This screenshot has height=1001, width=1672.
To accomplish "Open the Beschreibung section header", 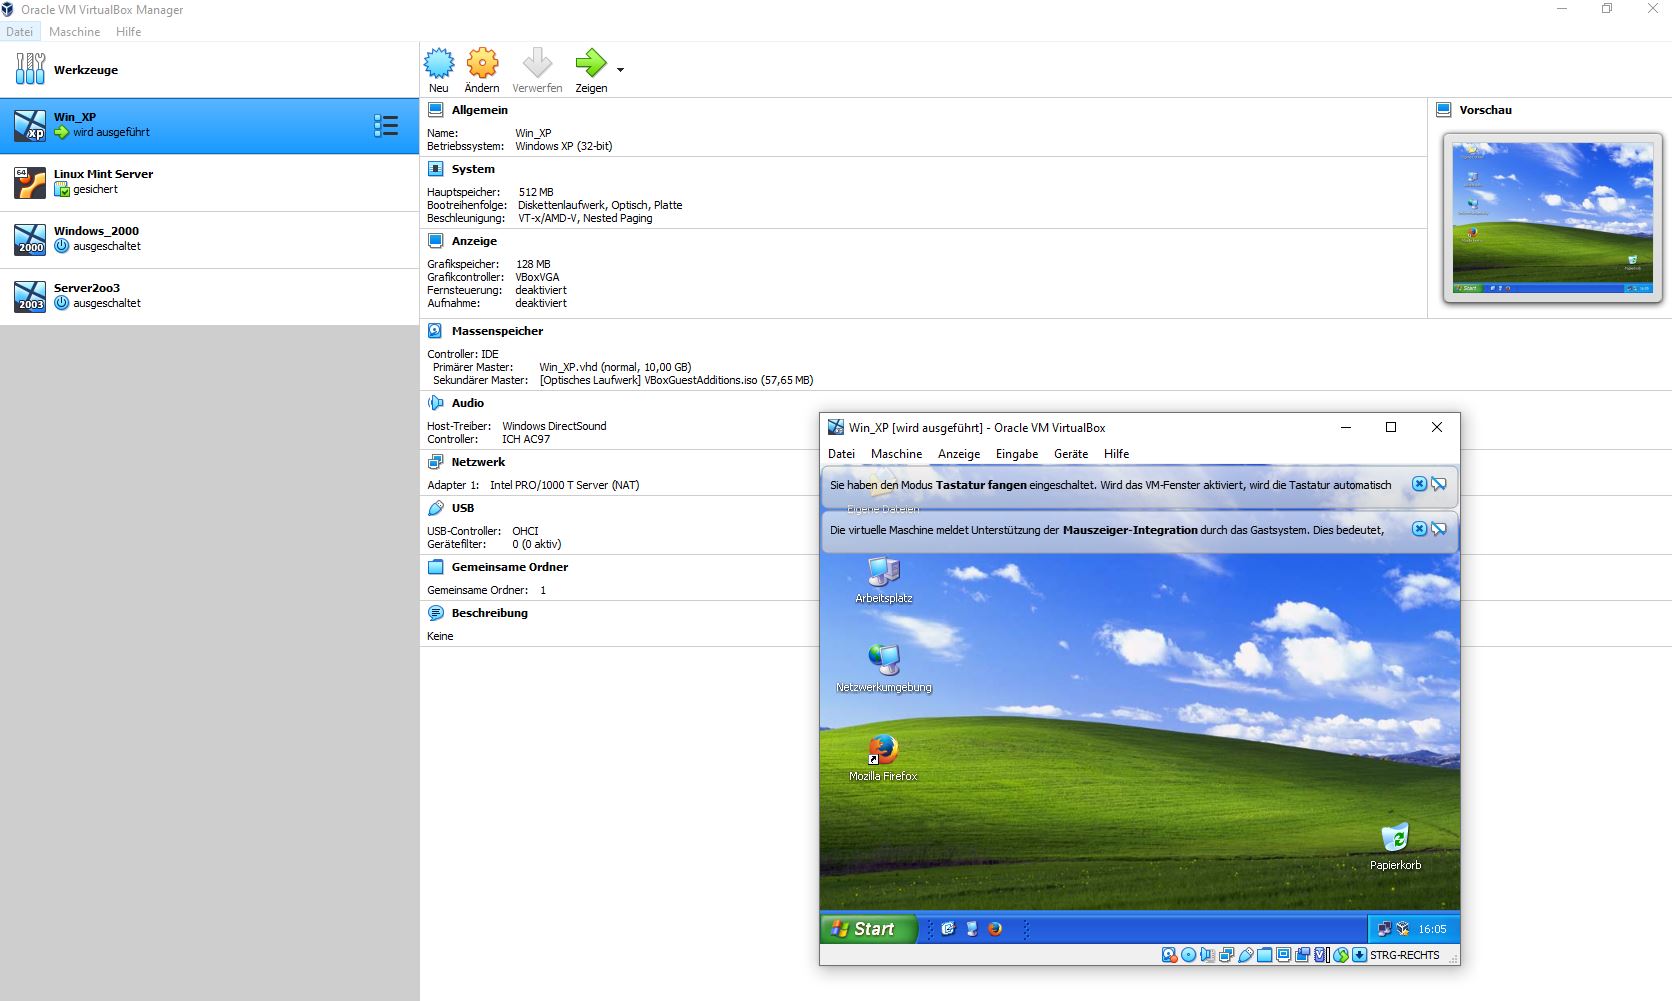I will click(x=489, y=613).
